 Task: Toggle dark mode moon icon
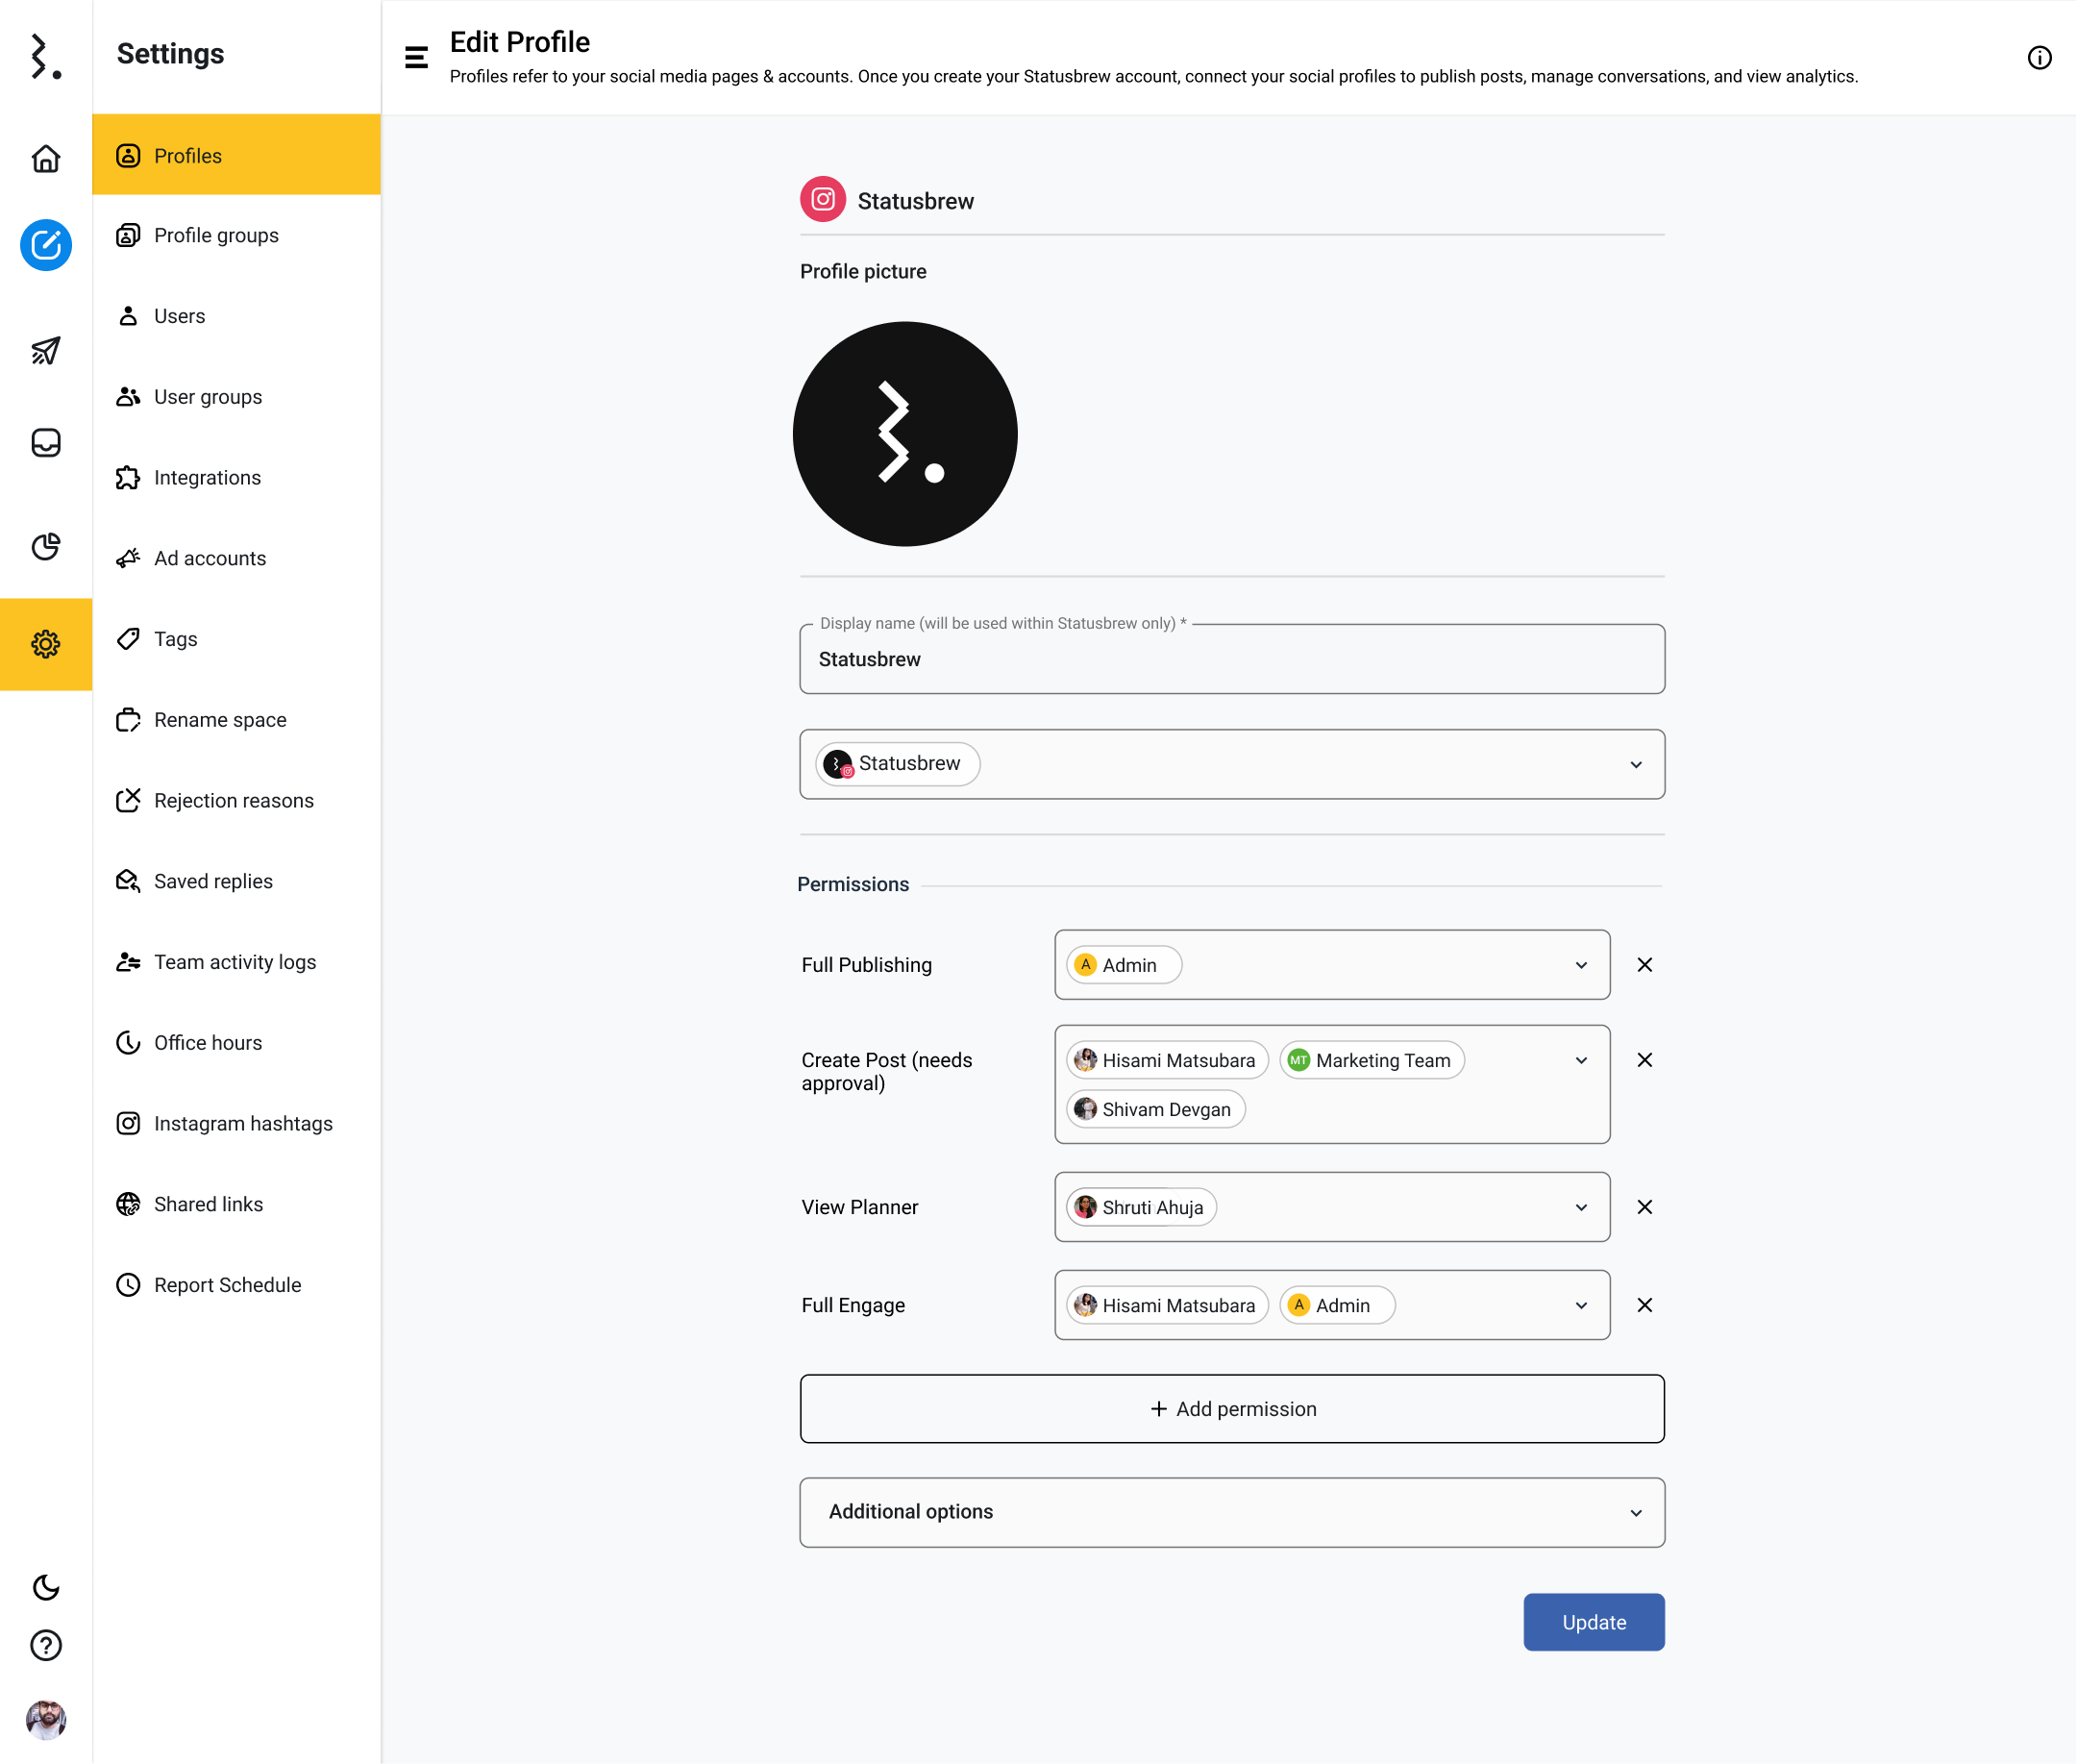46,1587
